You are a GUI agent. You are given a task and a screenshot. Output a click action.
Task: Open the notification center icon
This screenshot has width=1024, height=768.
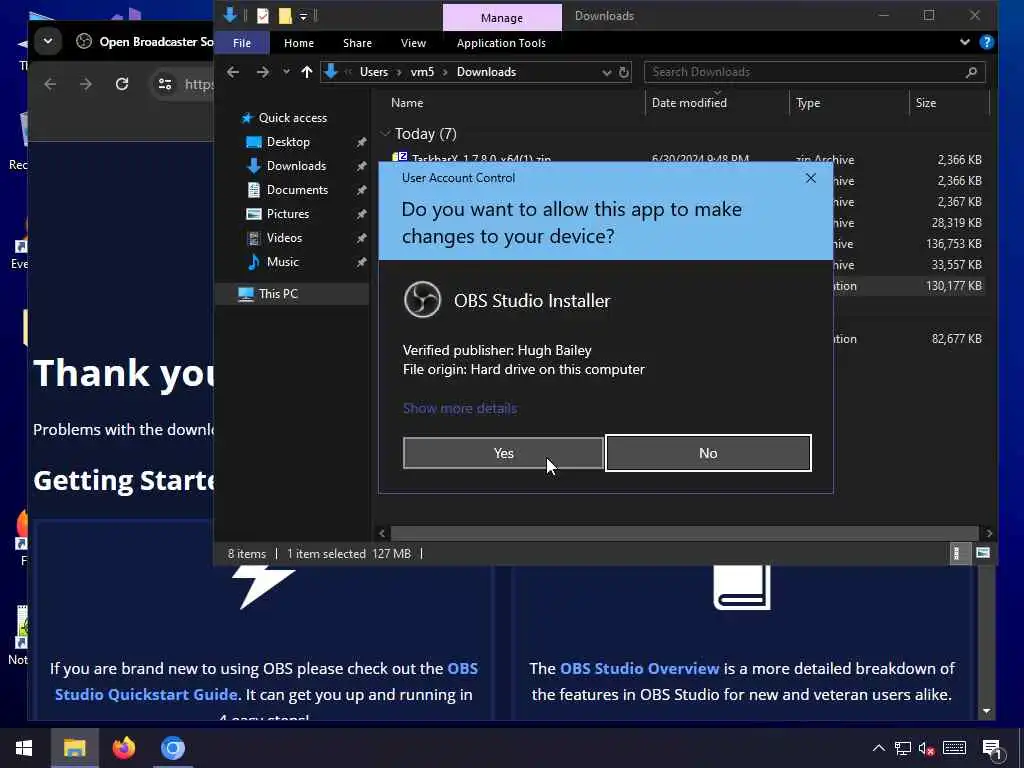tap(993, 750)
